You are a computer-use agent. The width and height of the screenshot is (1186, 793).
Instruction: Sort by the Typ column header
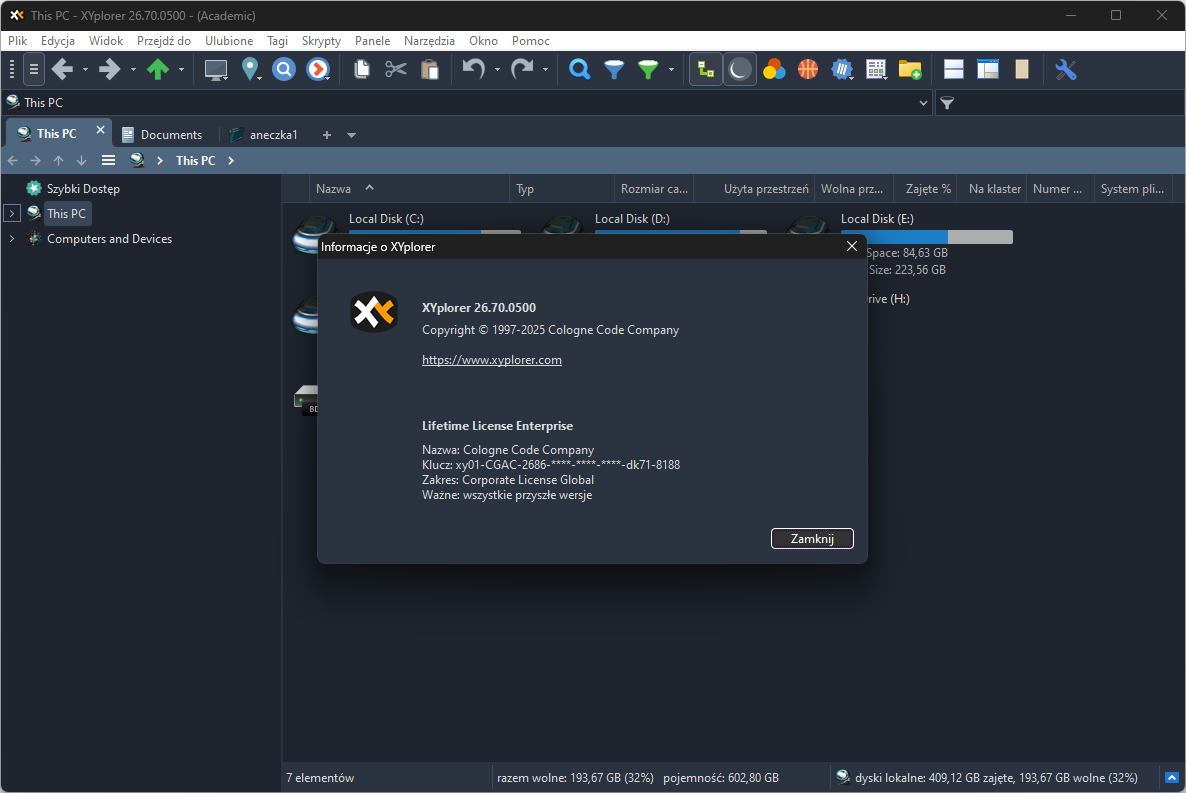coord(563,189)
